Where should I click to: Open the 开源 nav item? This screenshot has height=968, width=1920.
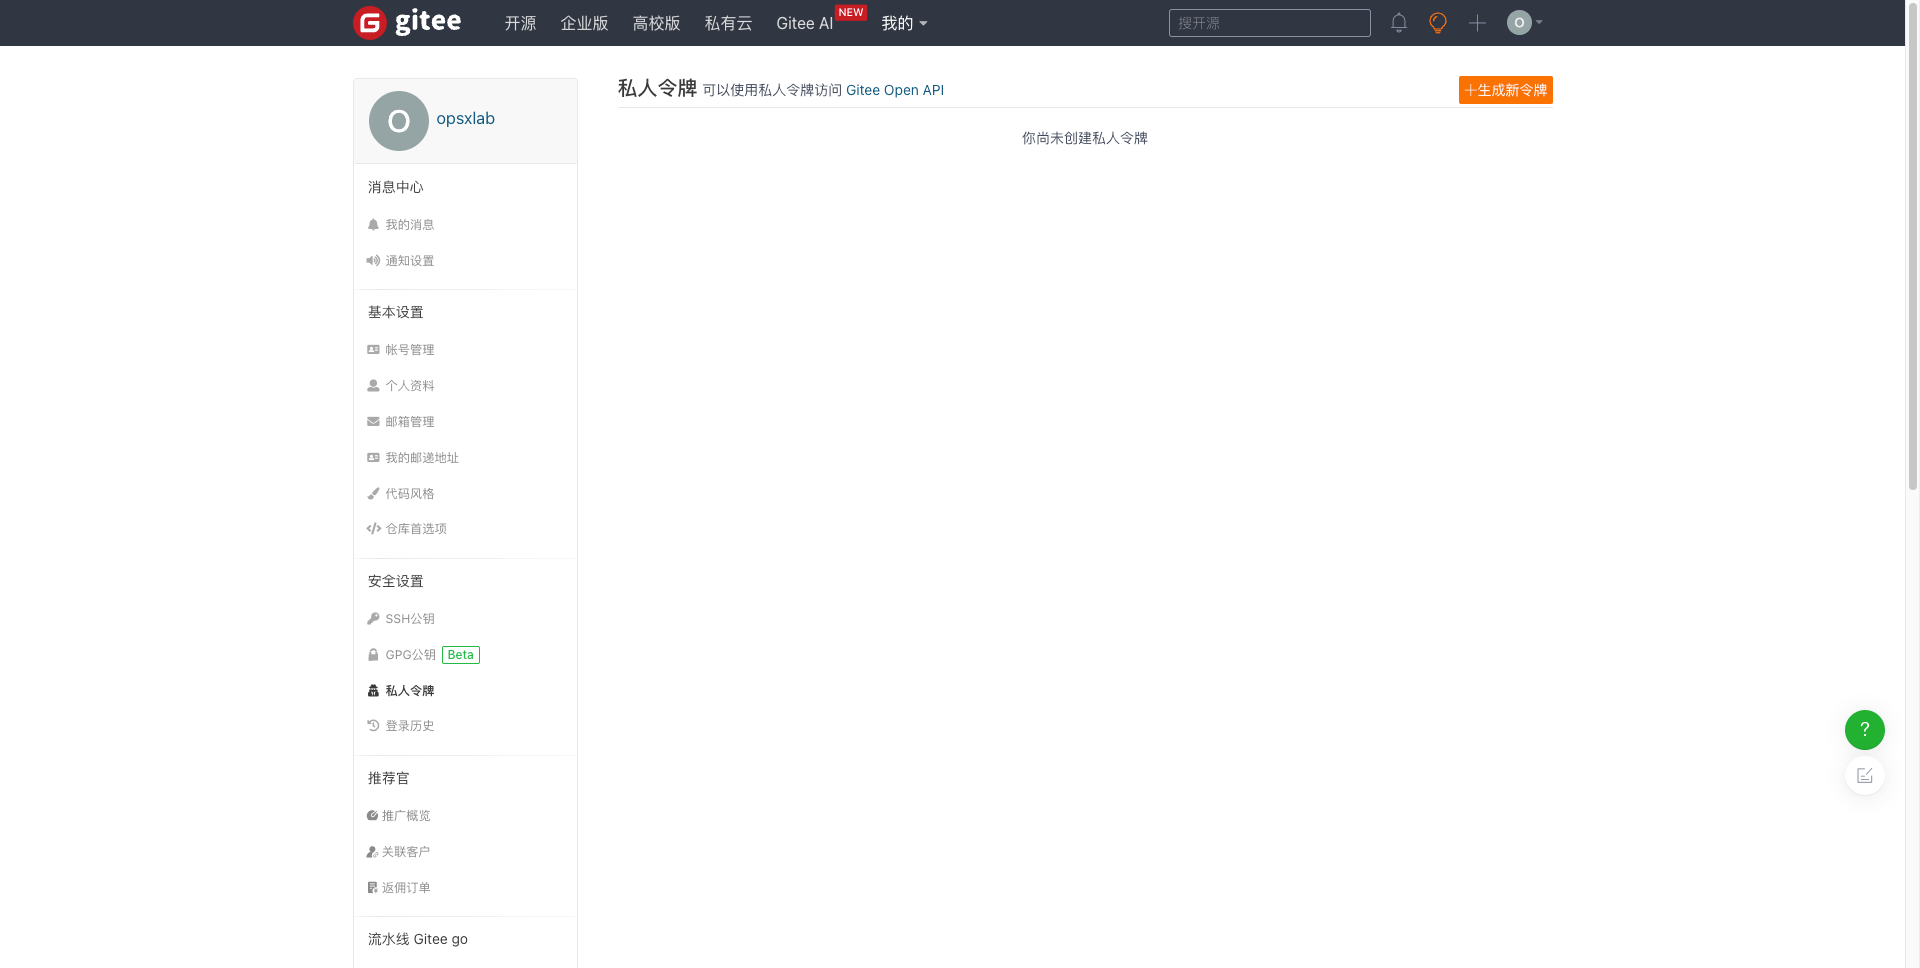tap(520, 23)
